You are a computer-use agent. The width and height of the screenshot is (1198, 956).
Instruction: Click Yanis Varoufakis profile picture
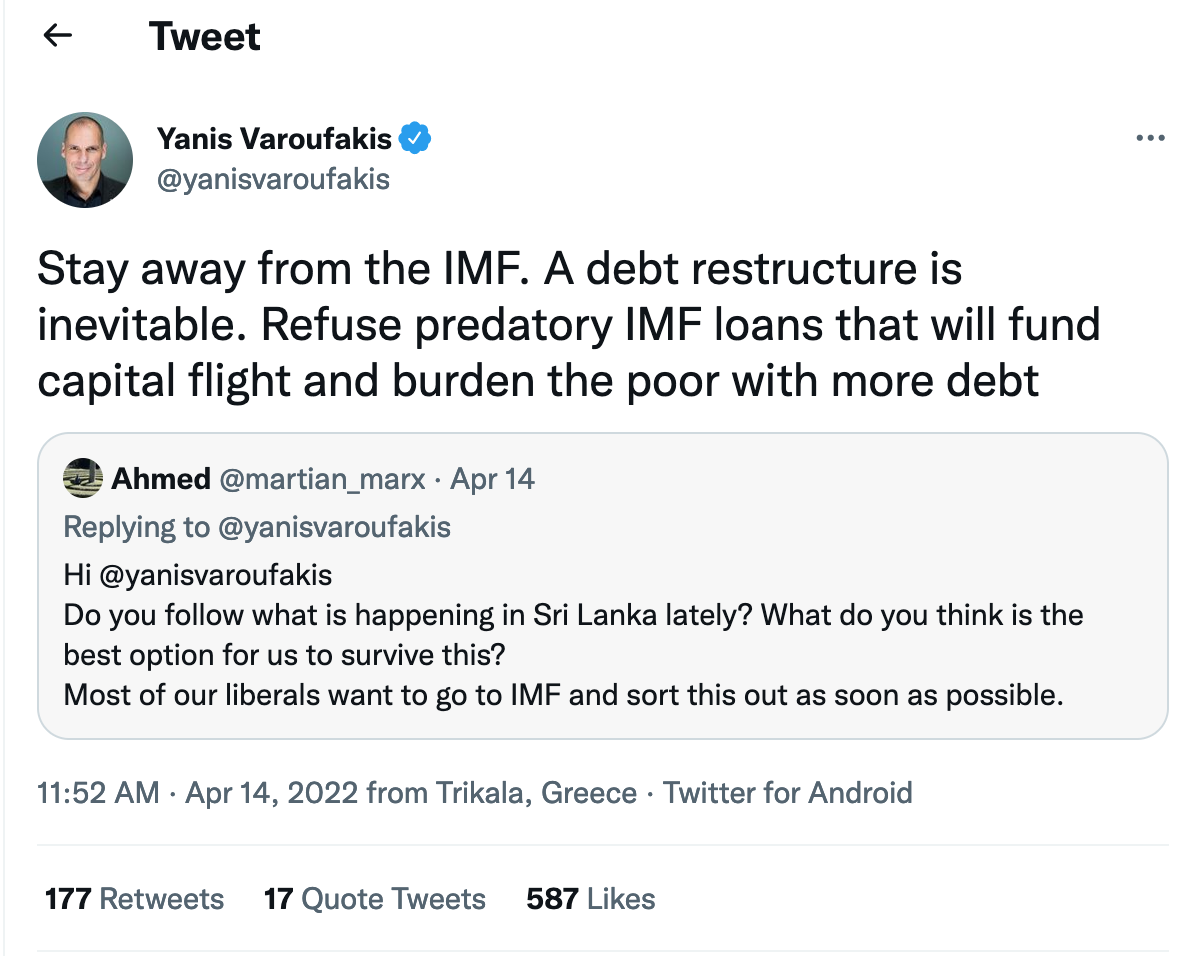pos(85,160)
